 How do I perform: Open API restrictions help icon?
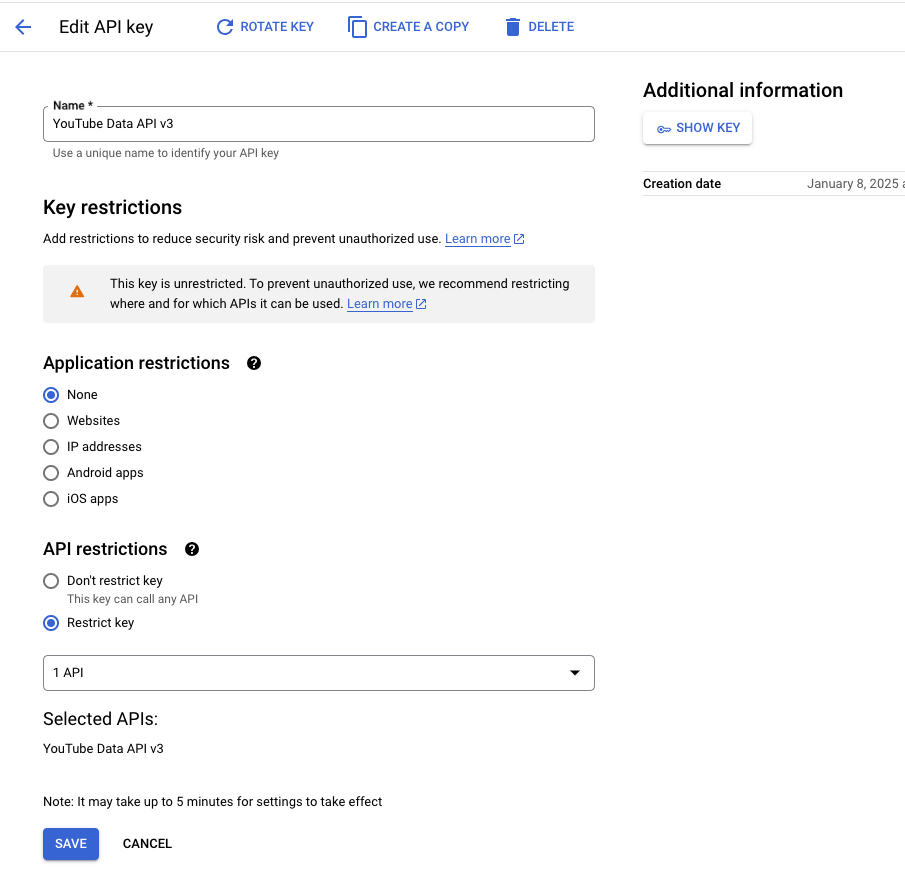tap(192, 549)
